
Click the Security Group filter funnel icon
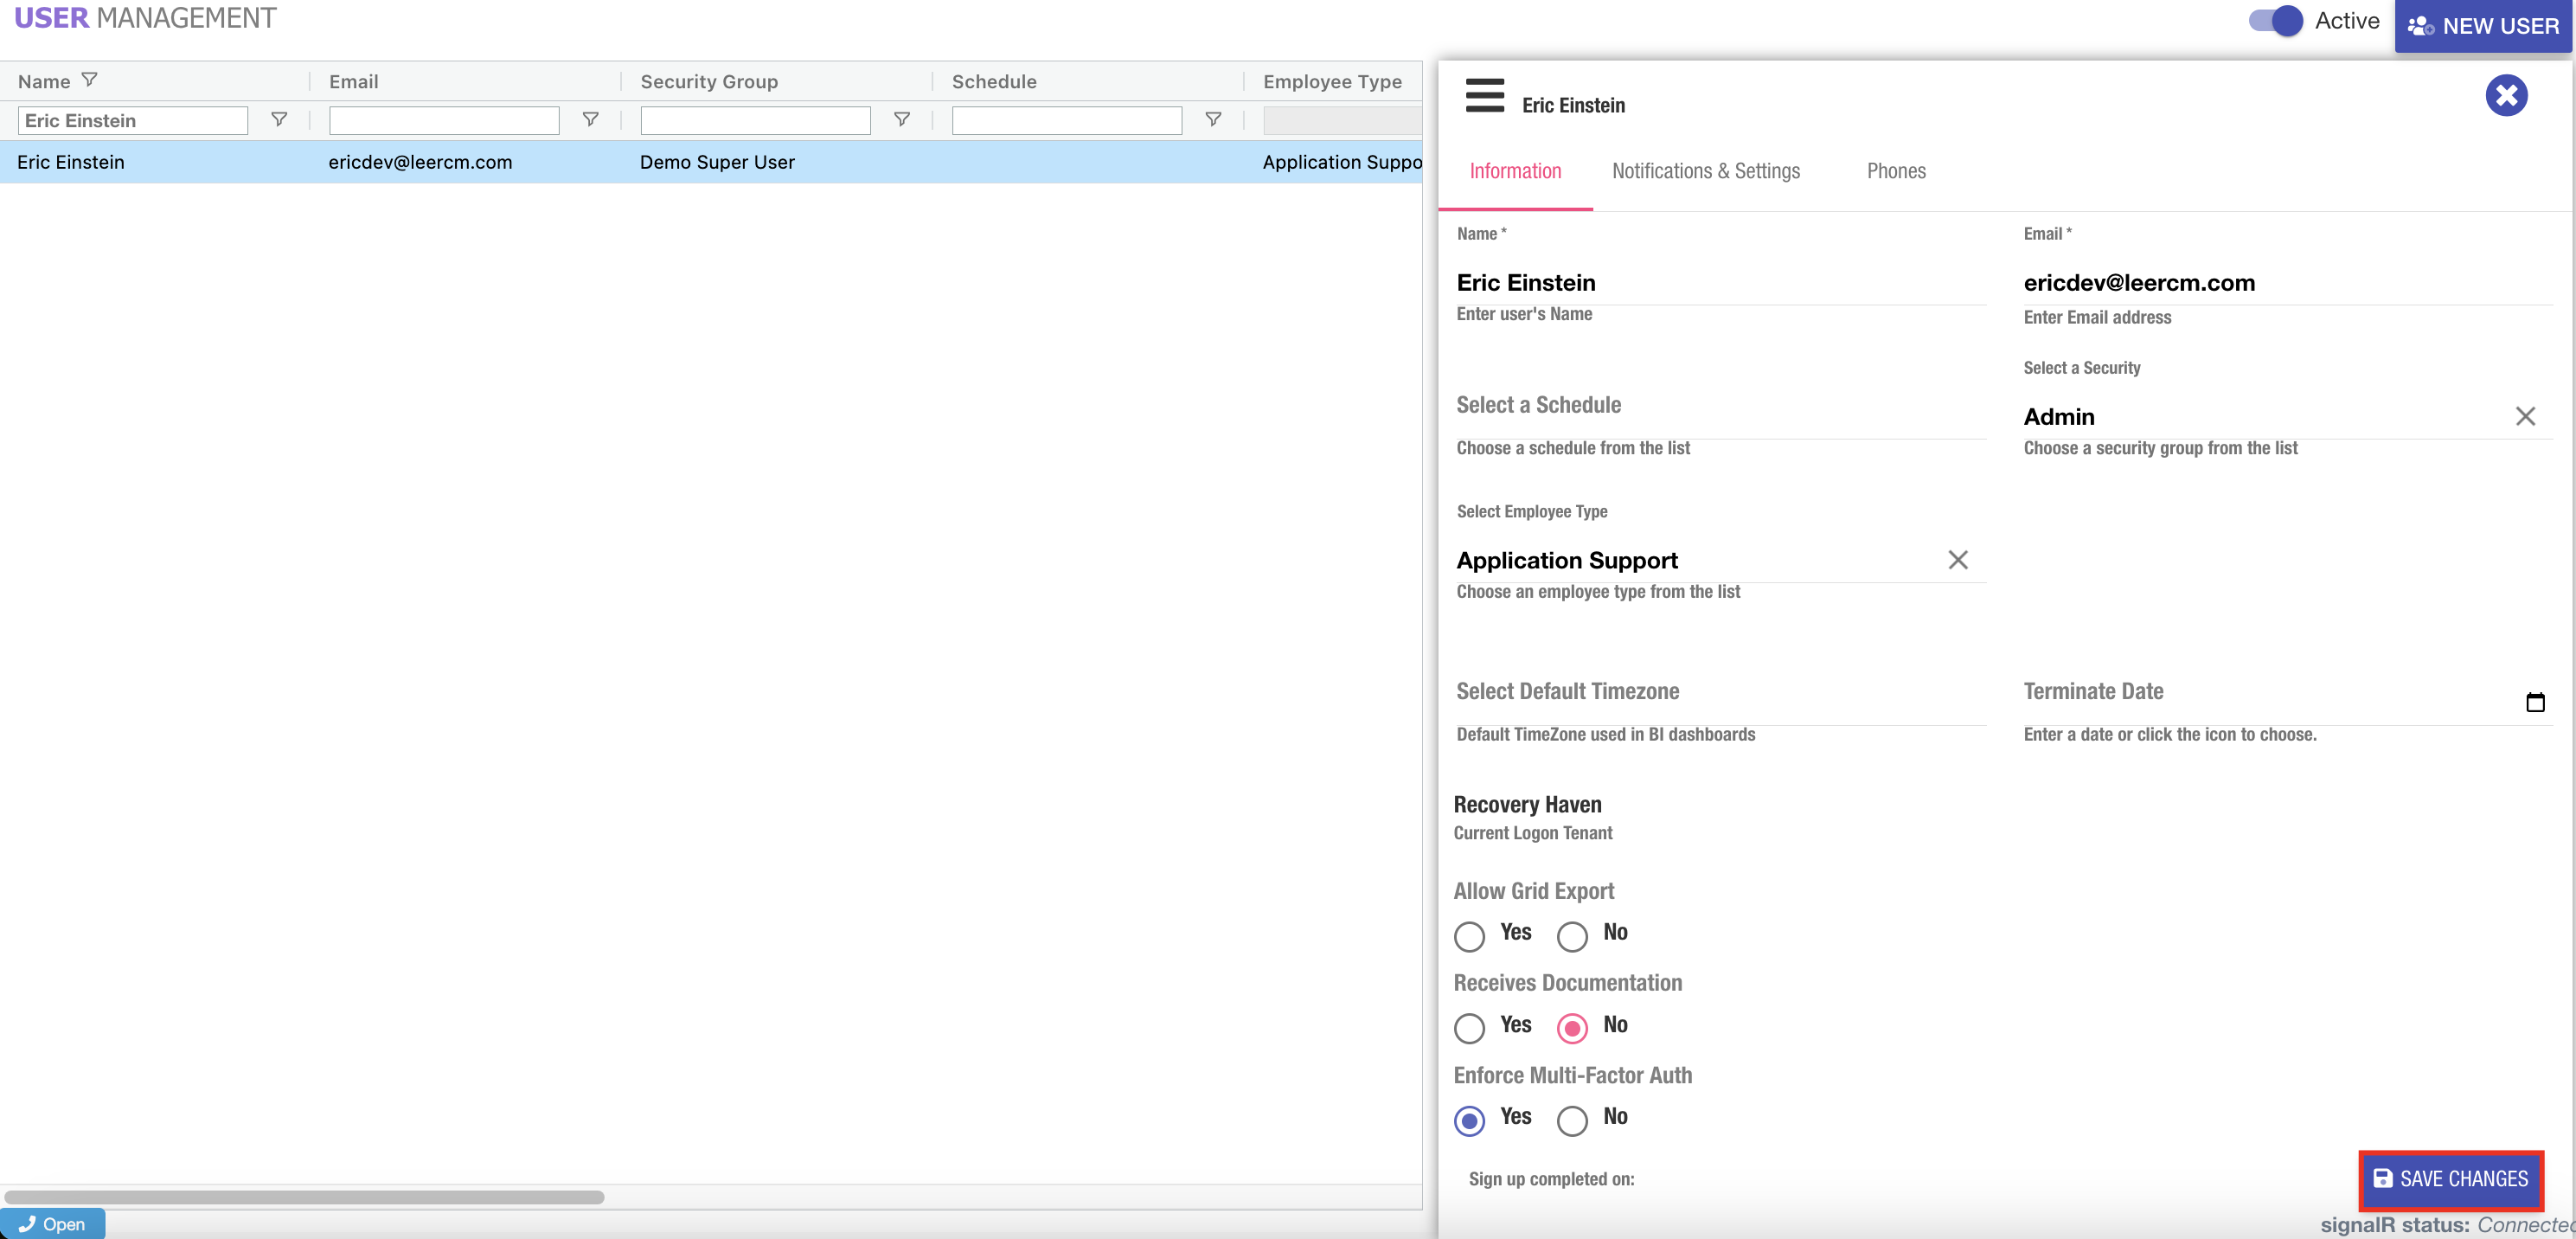(x=901, y=120)
